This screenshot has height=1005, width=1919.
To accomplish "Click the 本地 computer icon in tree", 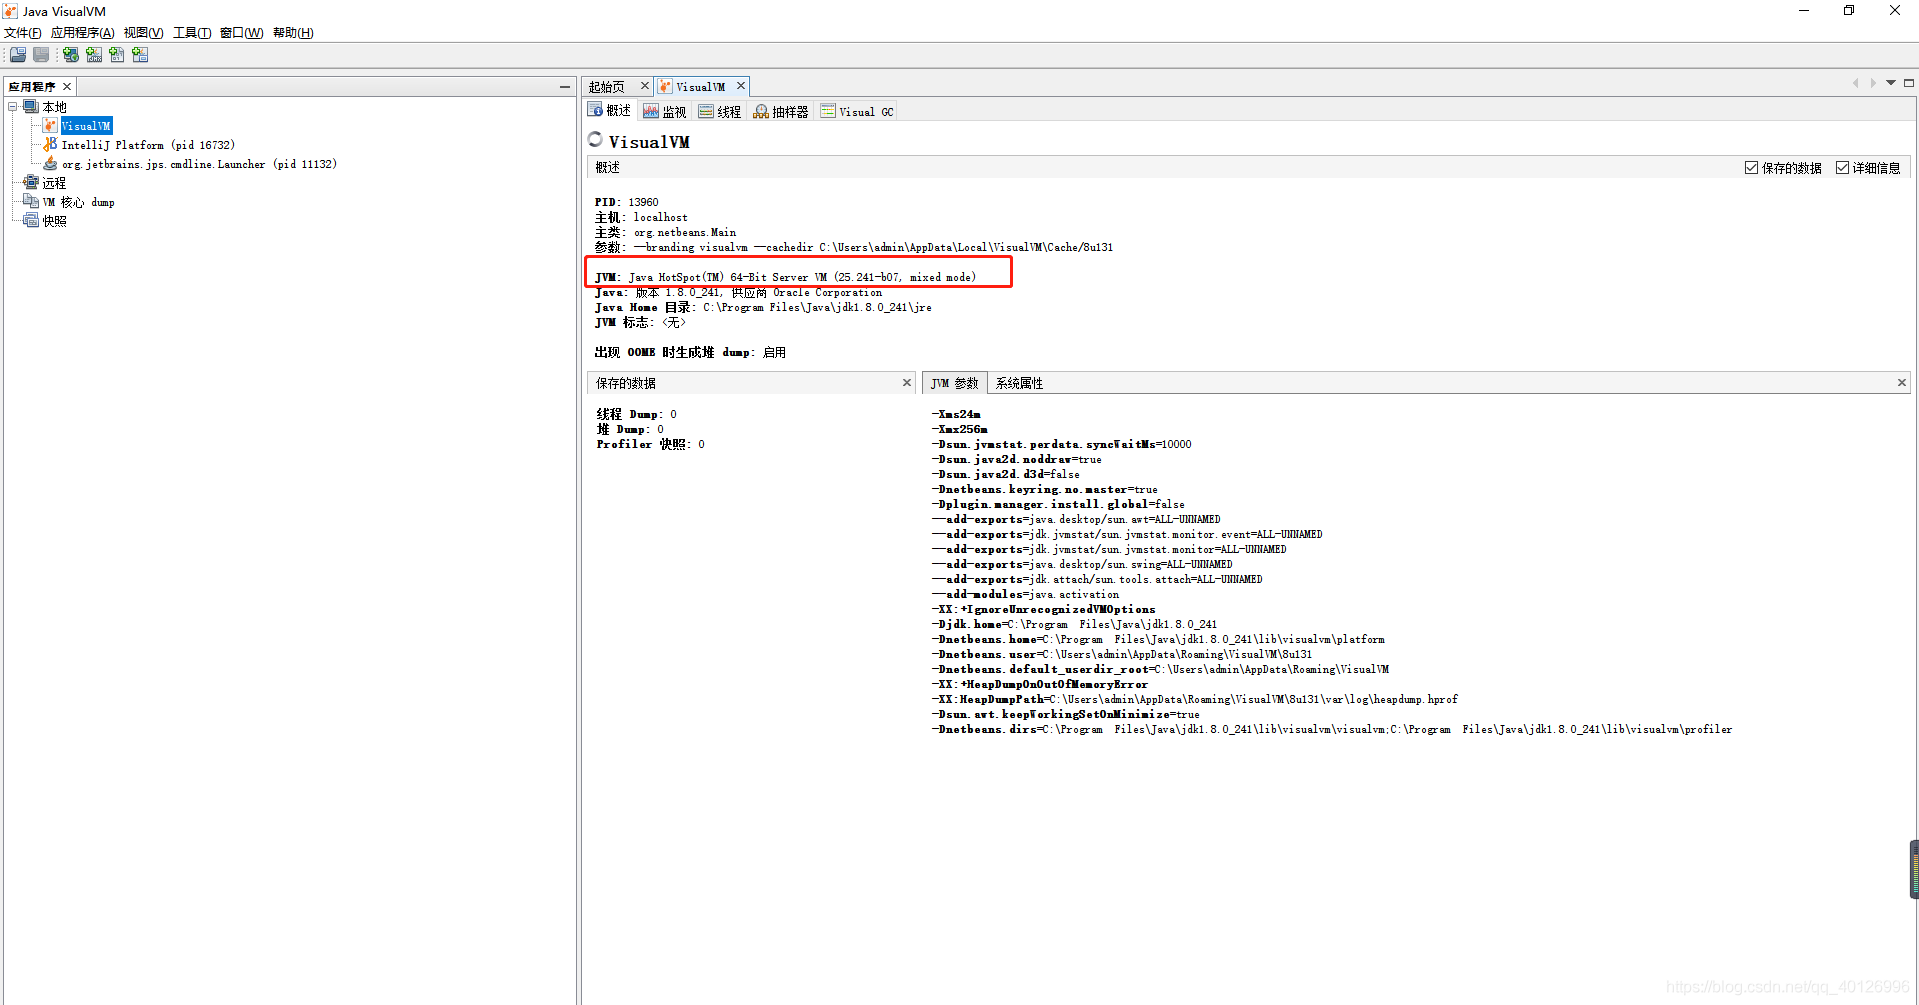I will click(x=31, y=107).
